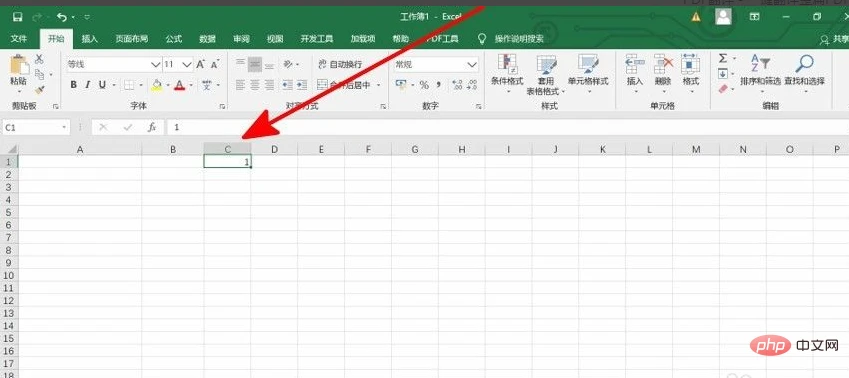Open the Formulas (公式) tab
Viewport: 849px width, 378px height.
174,39
